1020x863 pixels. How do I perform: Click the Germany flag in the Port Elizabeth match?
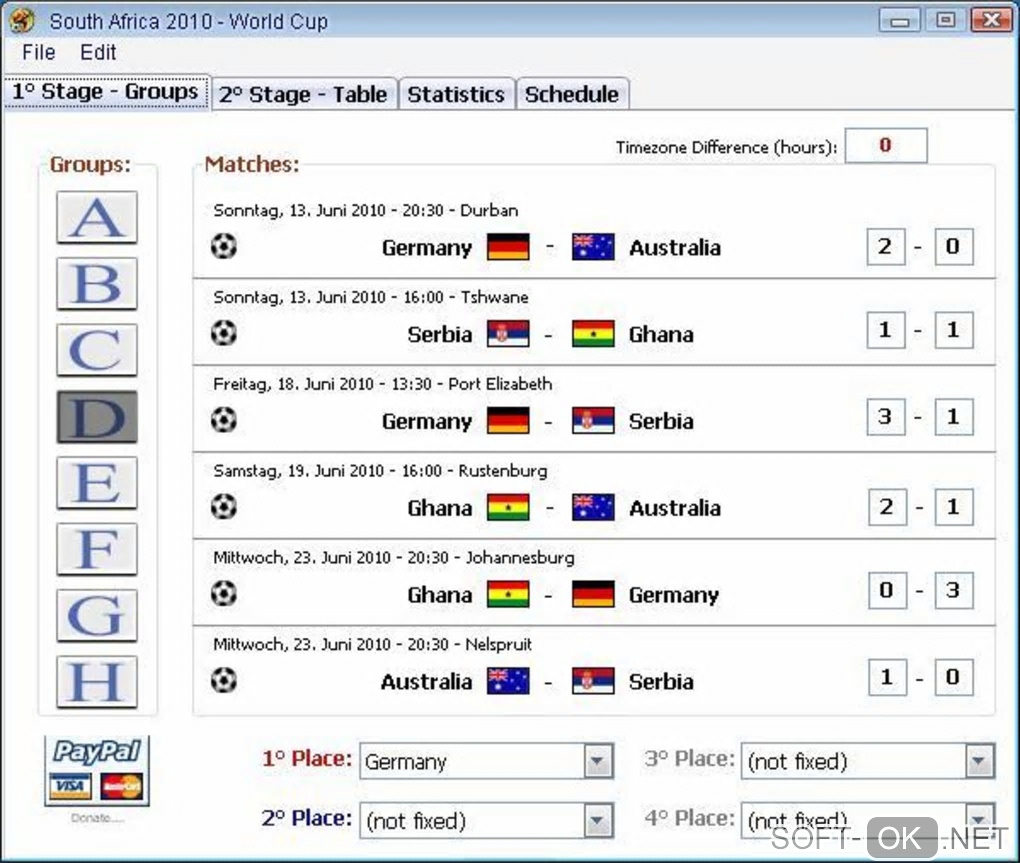[x=508, y=420]
